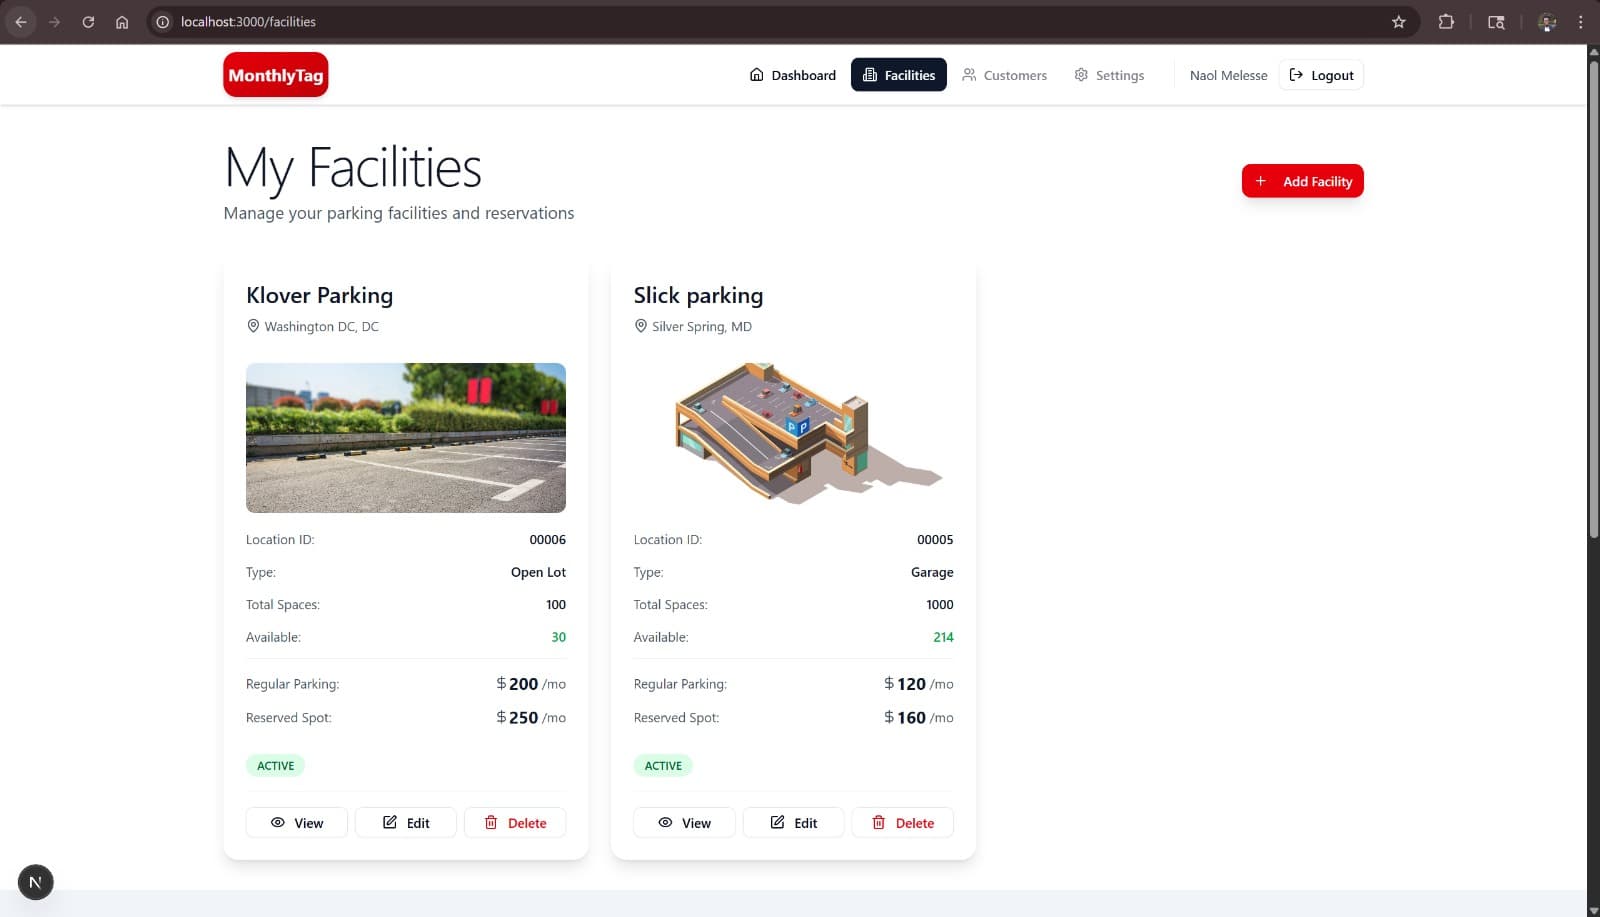Click the Washington DC location pin icon

pos(253,326)
